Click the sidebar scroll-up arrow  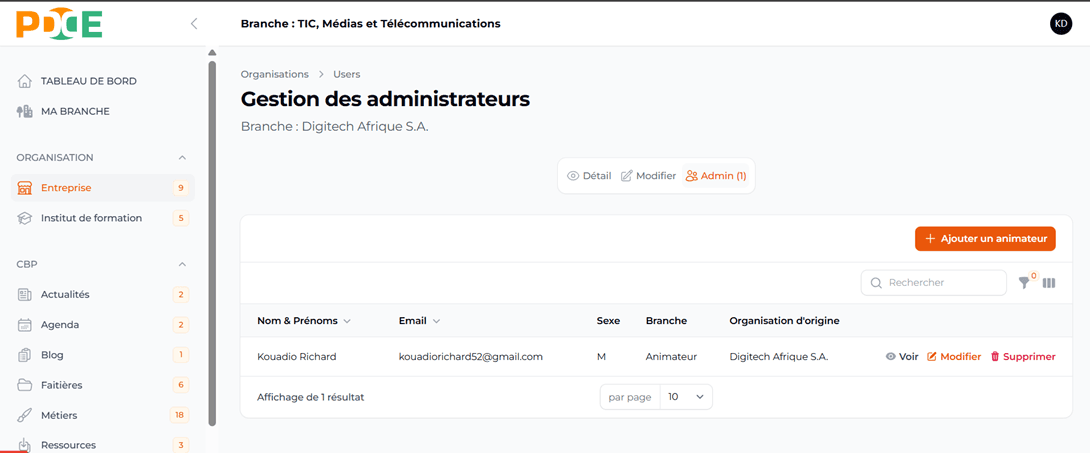pyautogui.click(x=213, y=53)
